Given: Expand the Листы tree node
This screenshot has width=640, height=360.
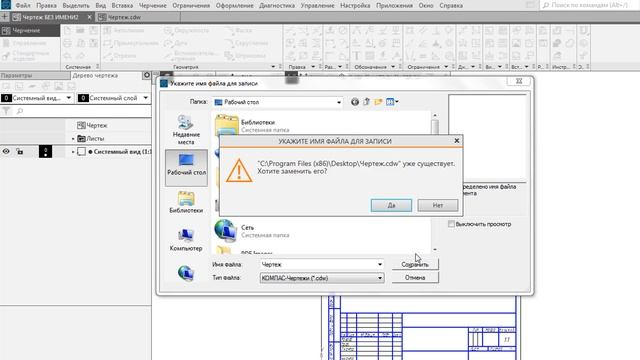Looking at the screenshot, I should [x=73, y=139].
